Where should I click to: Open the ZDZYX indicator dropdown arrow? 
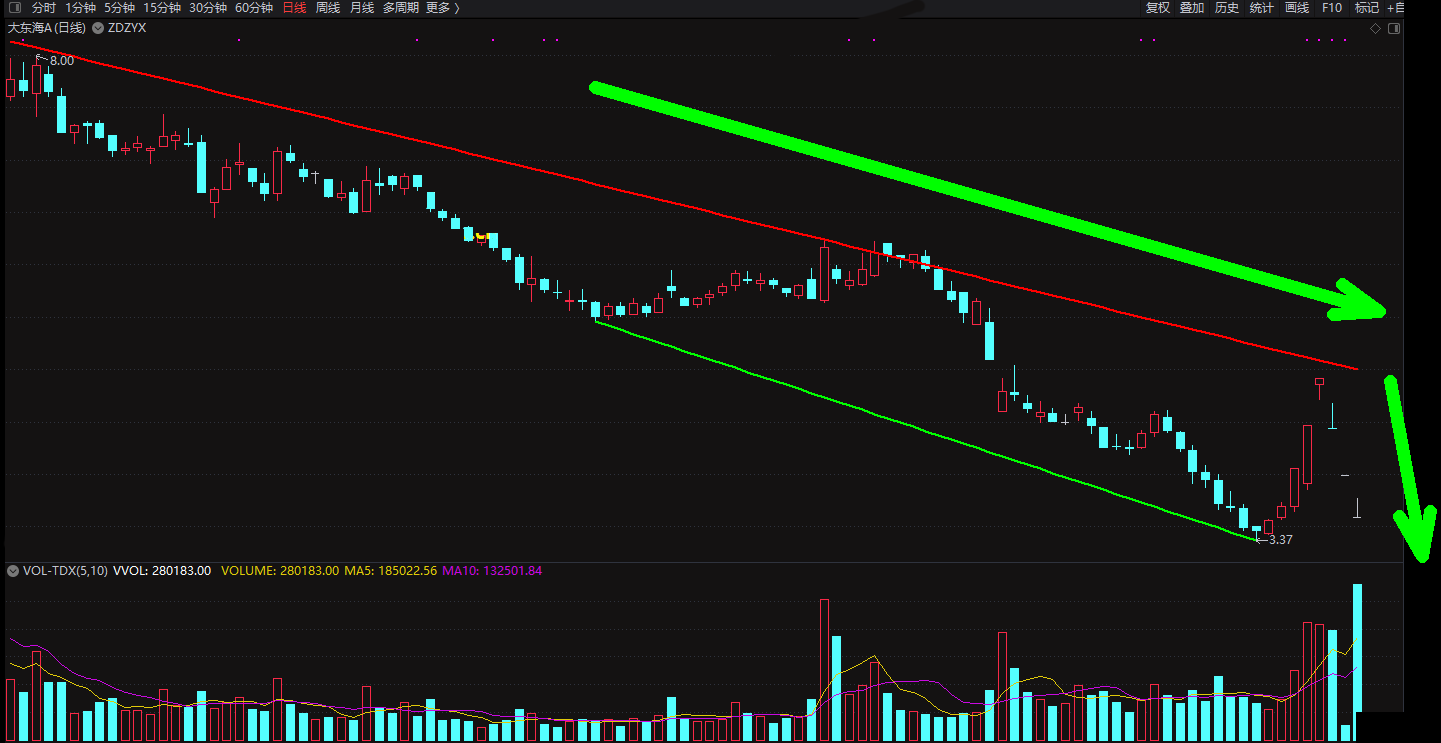(x=98, y=28)
